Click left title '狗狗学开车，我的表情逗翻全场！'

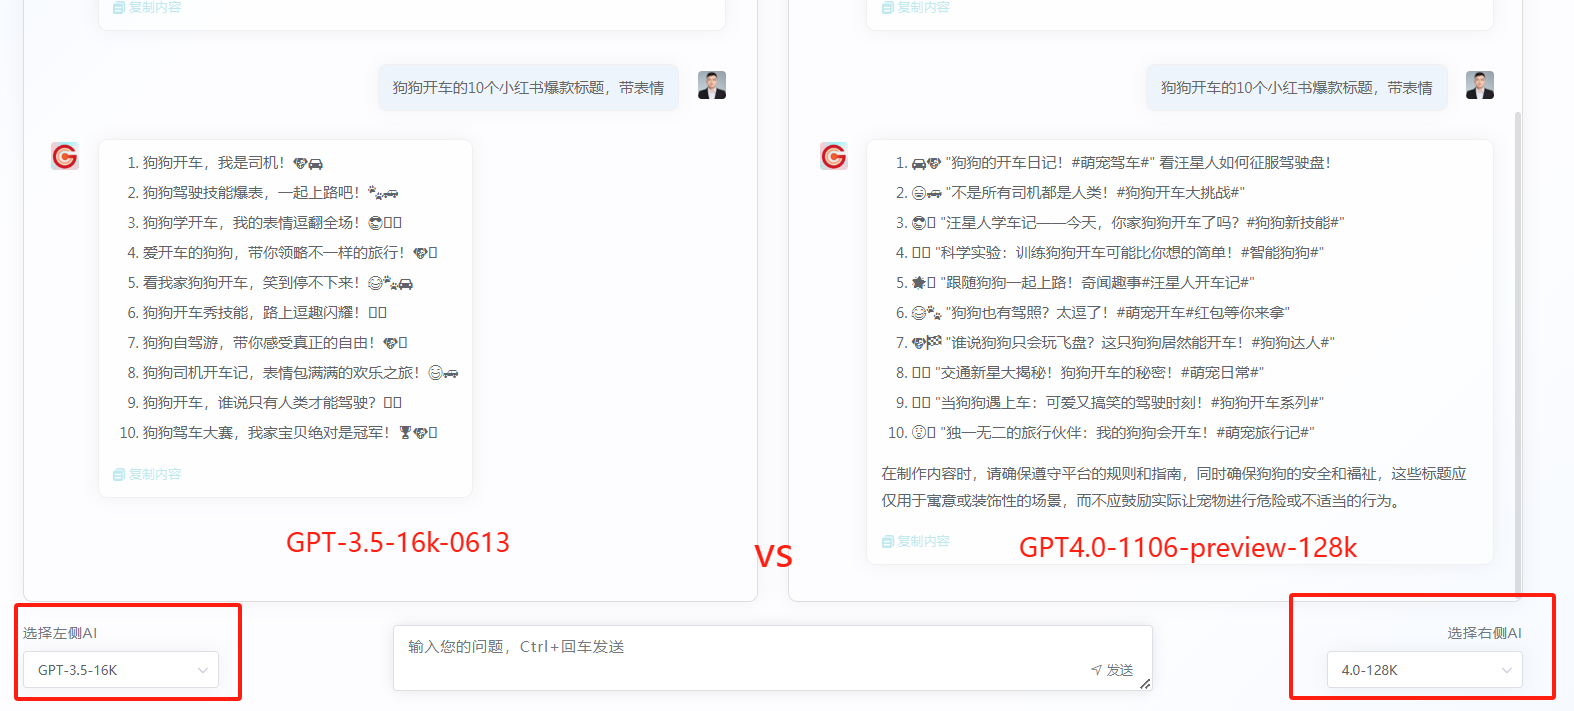click(x=251, y=223)
